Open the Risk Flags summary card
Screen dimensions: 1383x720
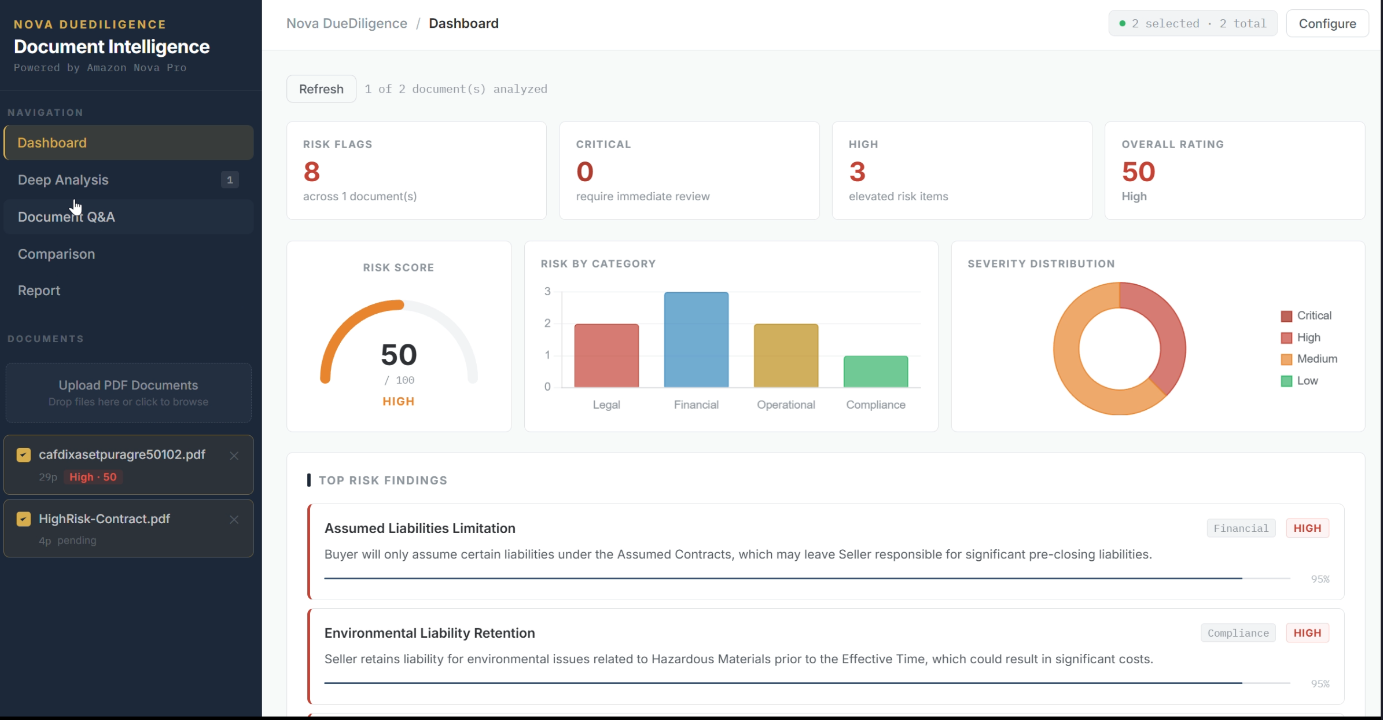[416, 171]
